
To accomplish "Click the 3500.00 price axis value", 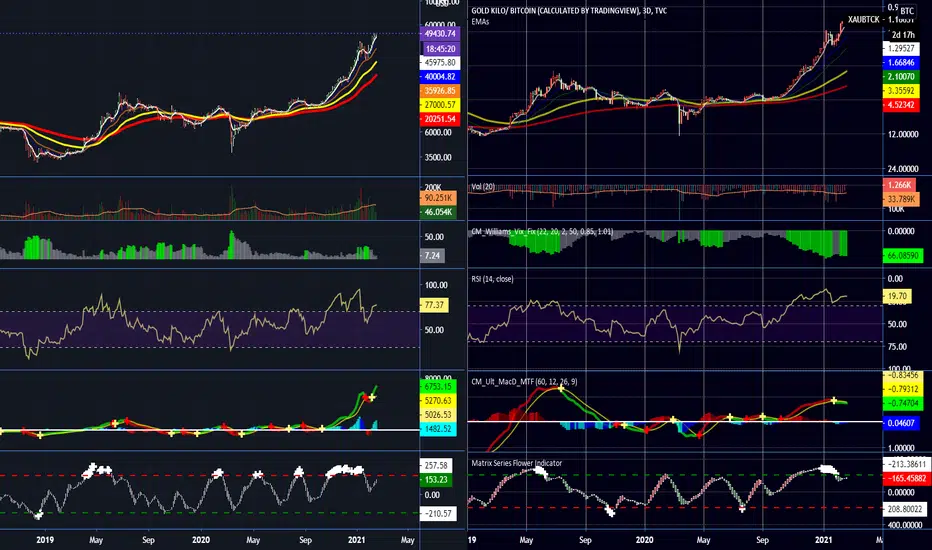I will pos(437,158).
